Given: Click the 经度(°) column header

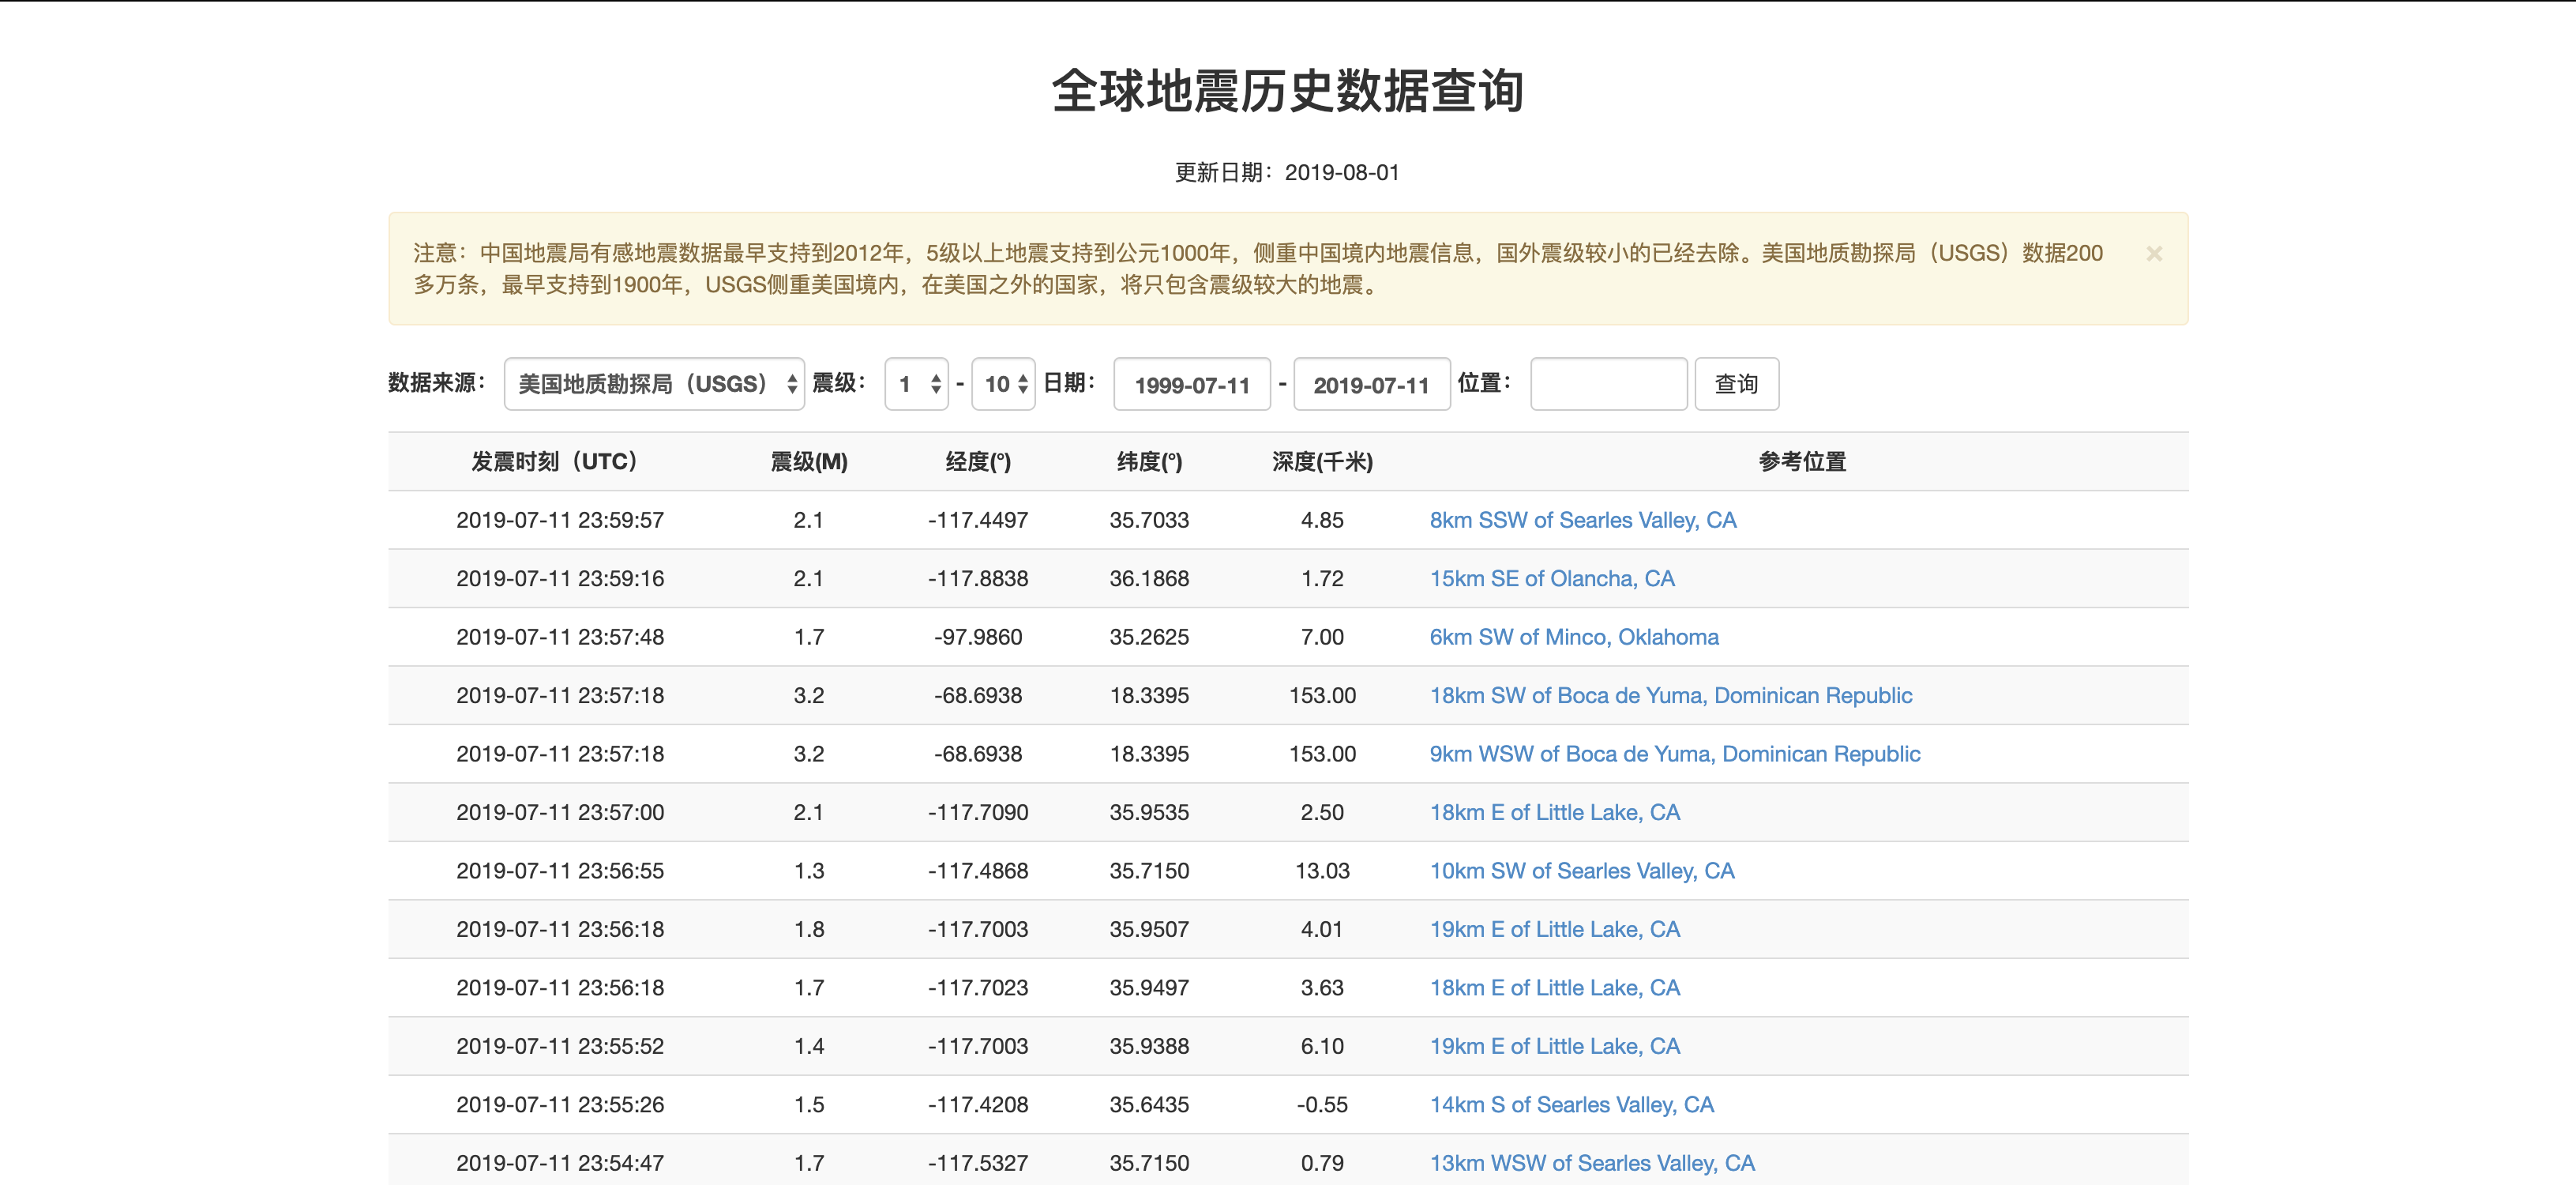Looking at the screenshot, I should [x=978, y=461].
